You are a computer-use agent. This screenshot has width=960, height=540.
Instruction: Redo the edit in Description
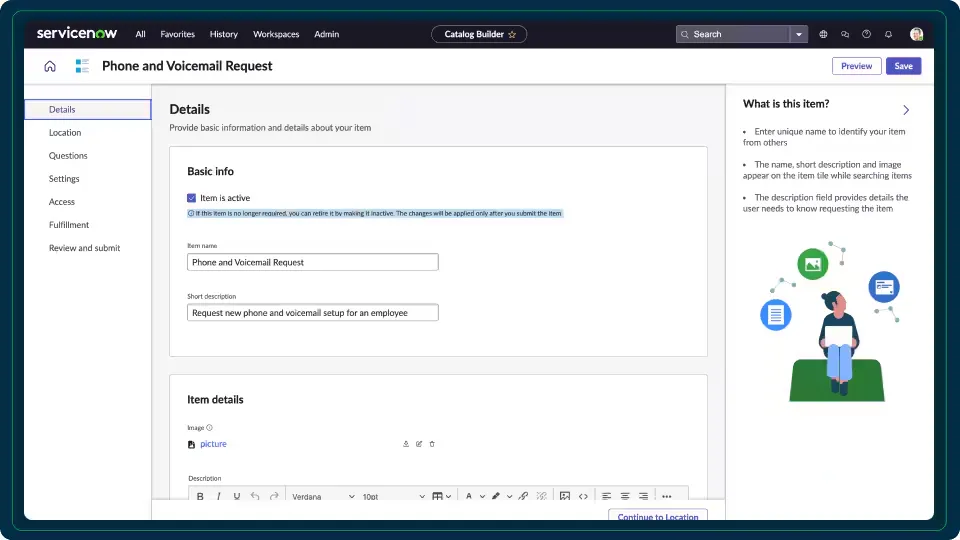[x=274, y=496]
